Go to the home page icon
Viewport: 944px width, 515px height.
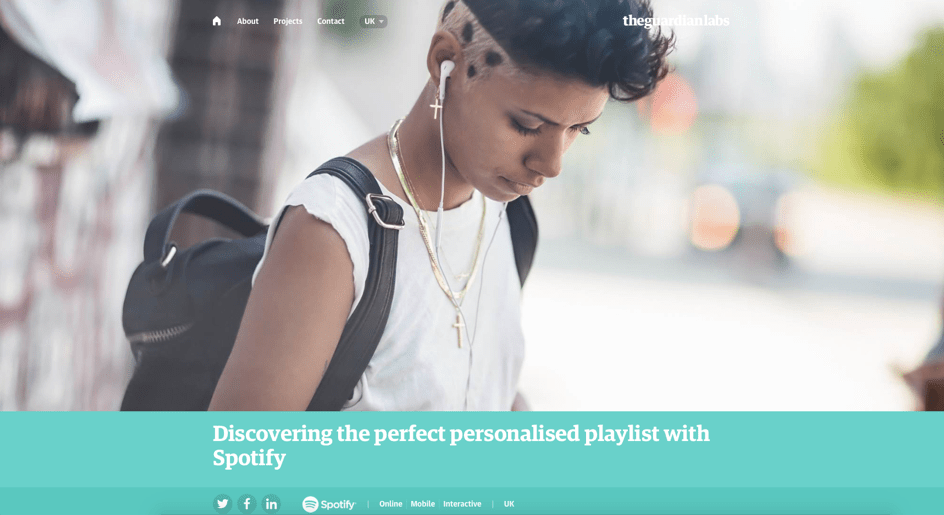217,21
